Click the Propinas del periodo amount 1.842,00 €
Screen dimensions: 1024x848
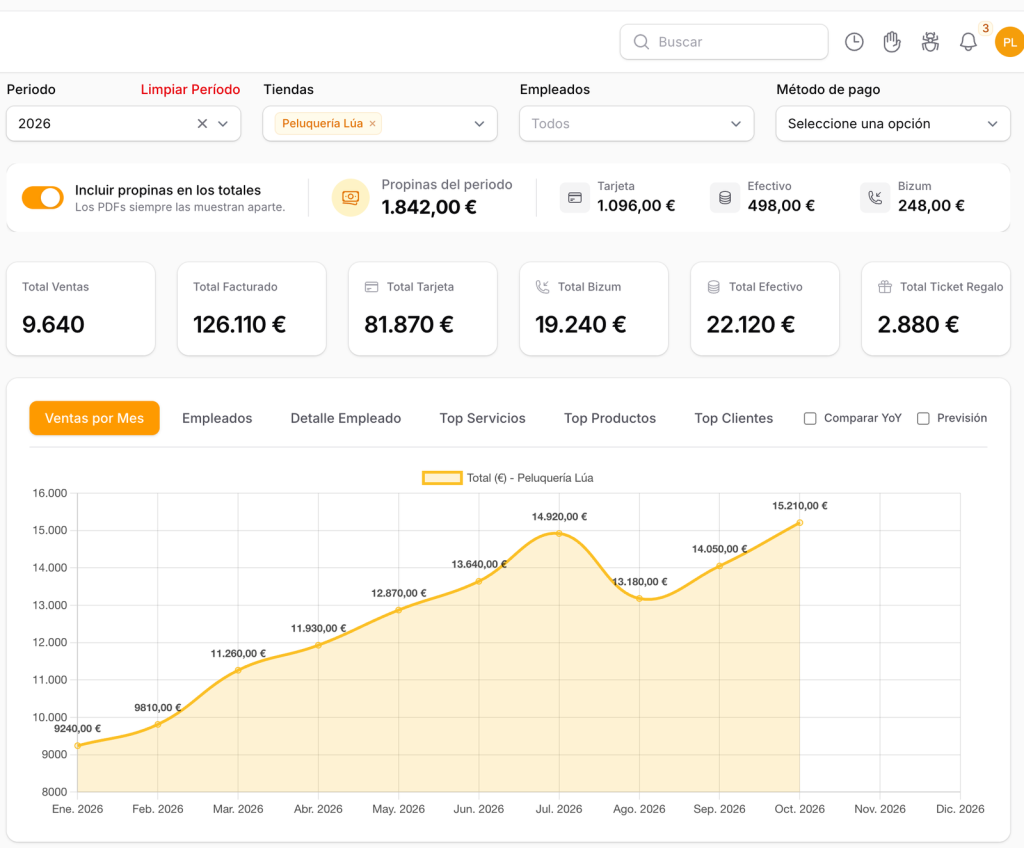click(x=429, y=207)
